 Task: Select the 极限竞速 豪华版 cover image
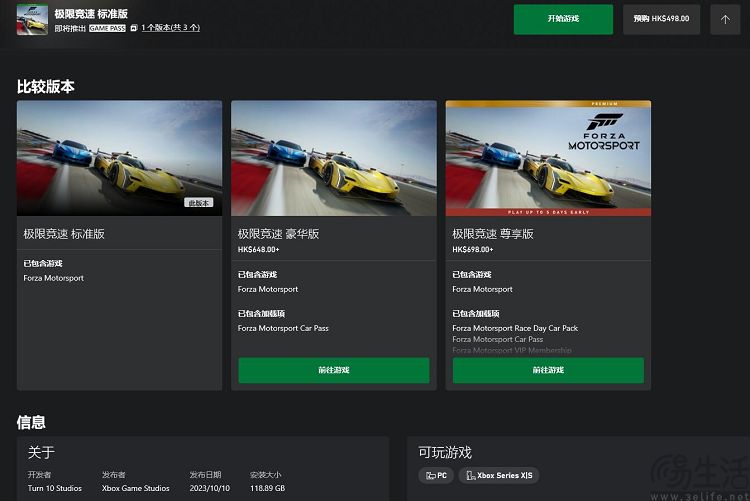[x=334, y=158]
